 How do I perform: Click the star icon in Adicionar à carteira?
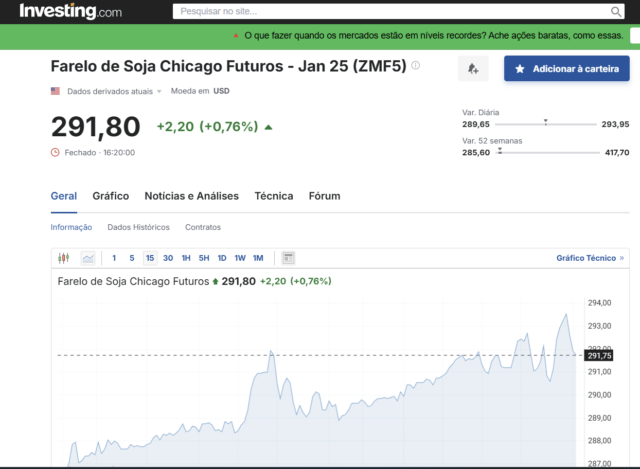point(520,69)
